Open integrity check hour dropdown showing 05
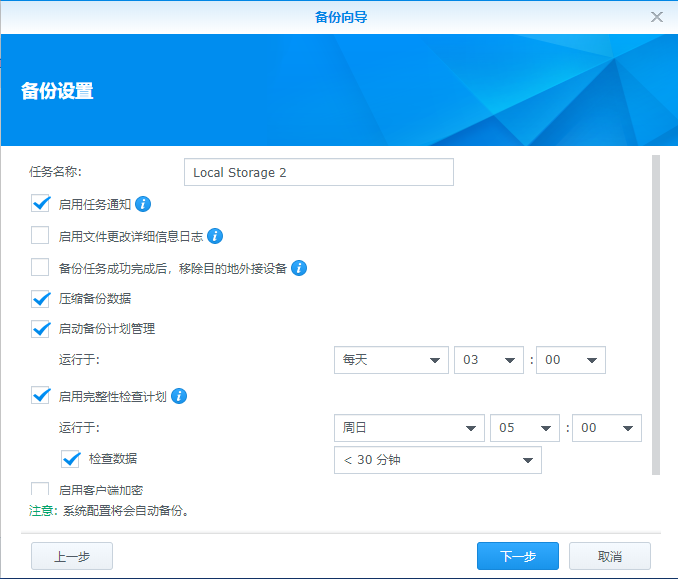 coord(525,428)
